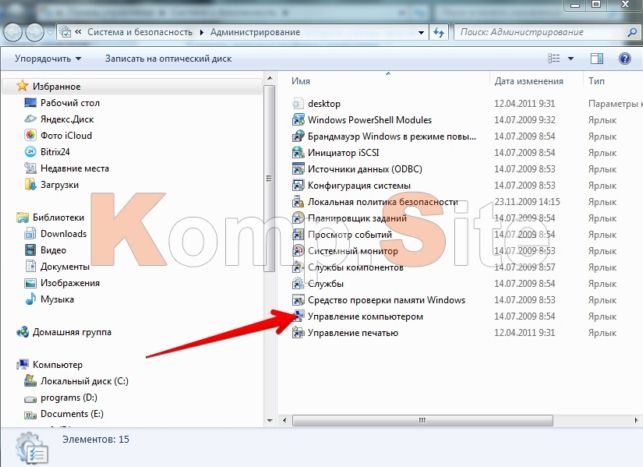Click the Изображения library icon
The width and height of the screenshot is (643, 467).
[30, 283]
